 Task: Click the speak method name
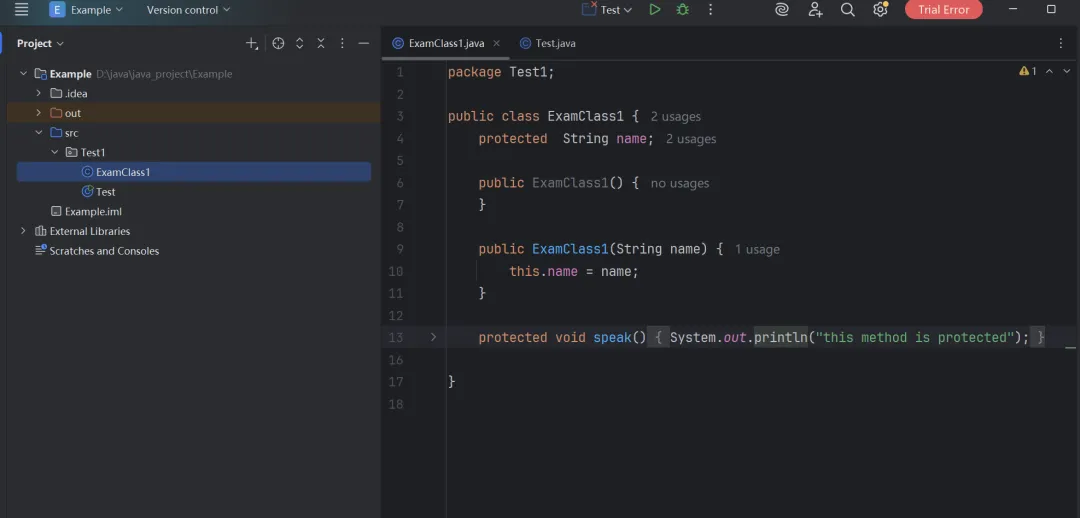tap(612, 338)
